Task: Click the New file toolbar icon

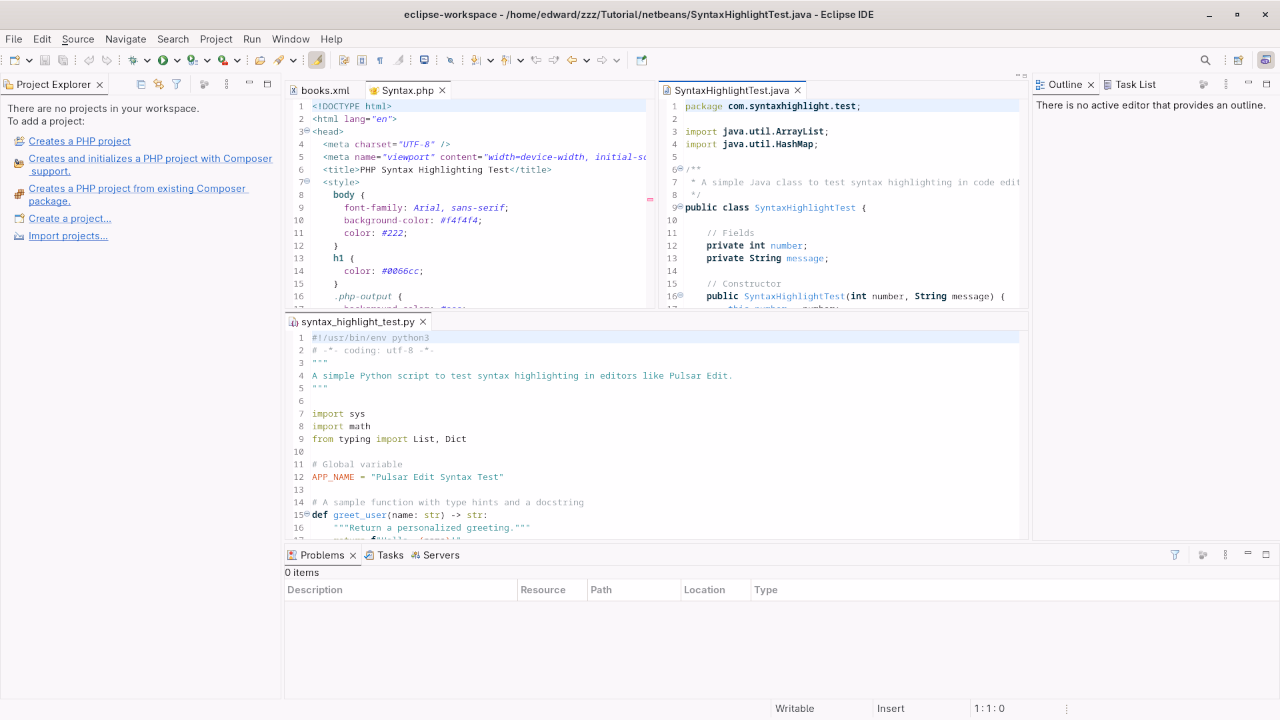Action: click(15, 60)
